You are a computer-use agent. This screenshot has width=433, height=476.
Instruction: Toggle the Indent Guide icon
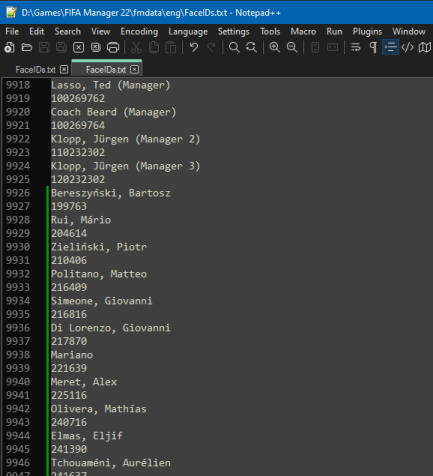391,48
